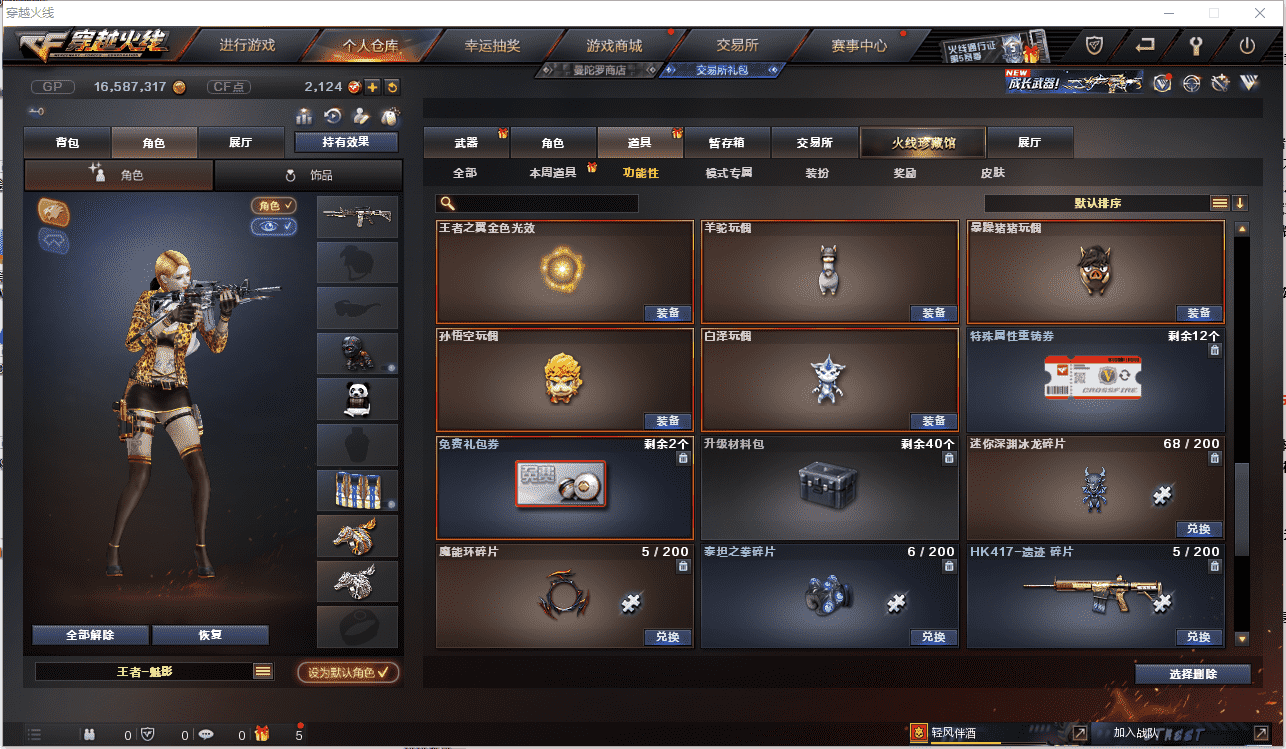
Task: Click the wrench settings icon
Action: tap(1196, 45)
